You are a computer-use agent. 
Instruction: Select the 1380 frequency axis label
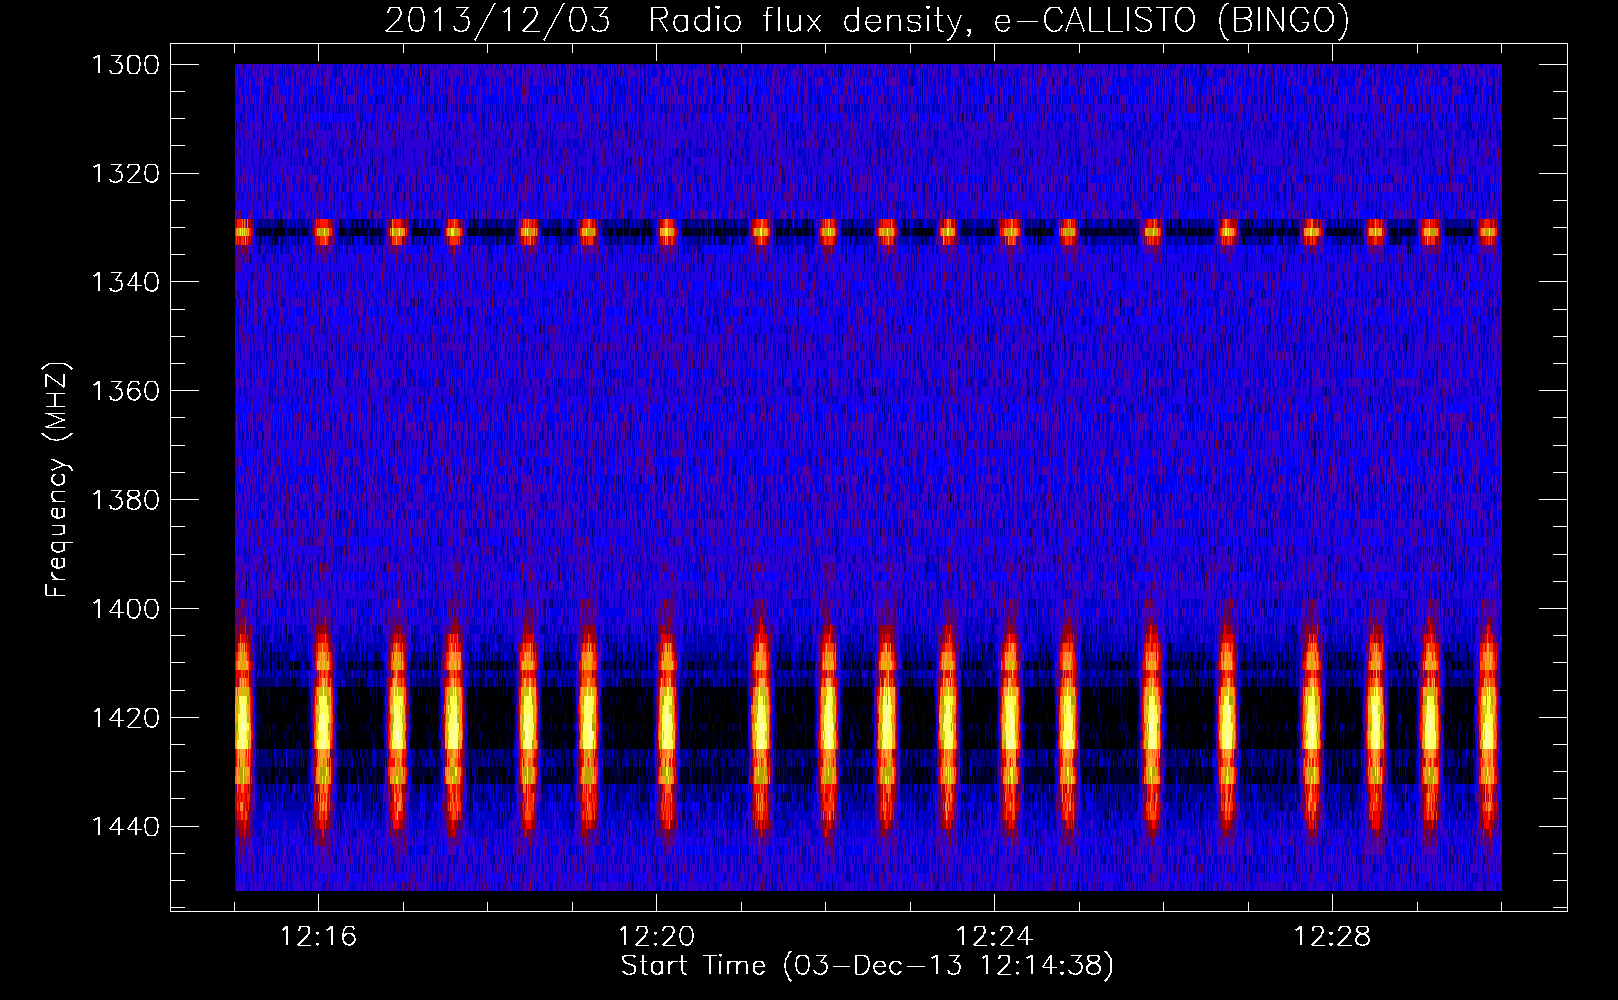[125, 500]
